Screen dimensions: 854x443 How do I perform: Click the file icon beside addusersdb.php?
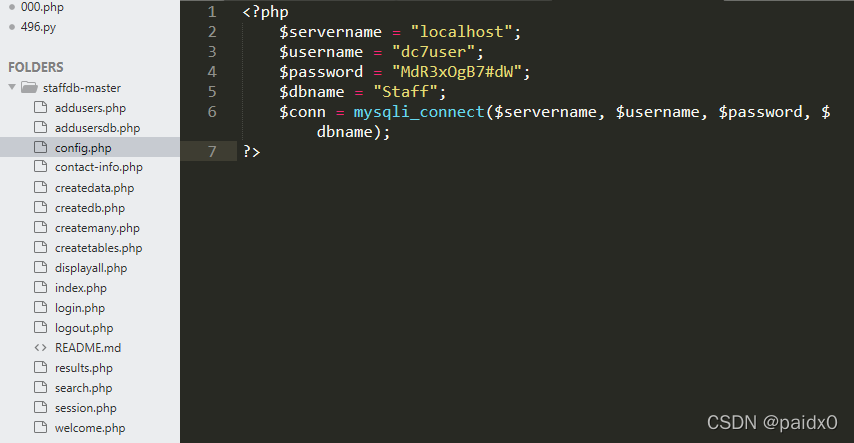tap(40, 128)
